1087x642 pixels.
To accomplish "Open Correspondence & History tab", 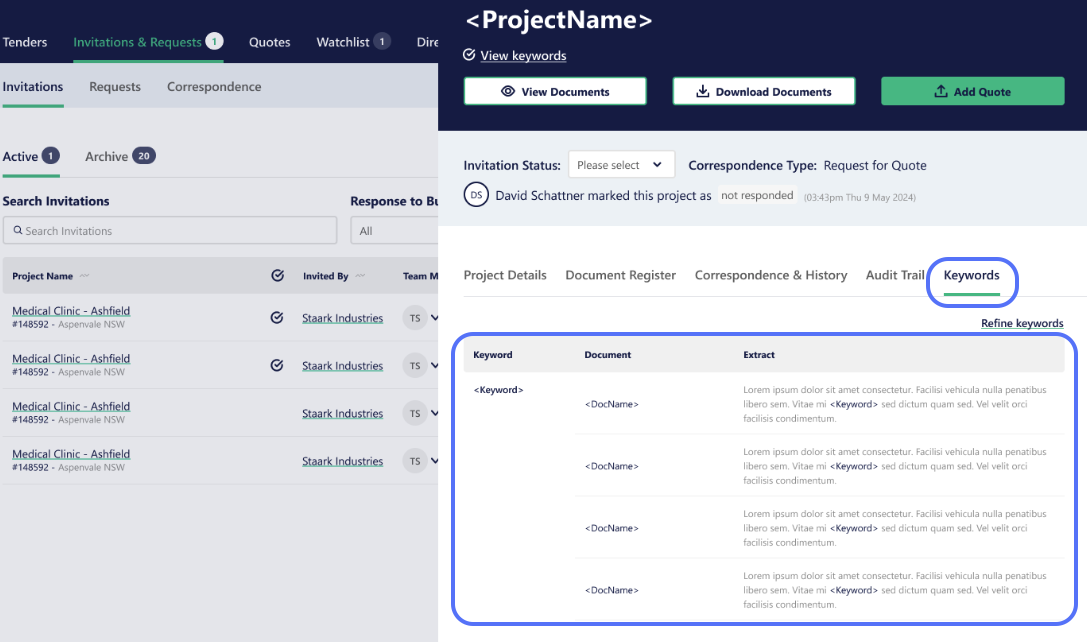I will pos(771,275).
